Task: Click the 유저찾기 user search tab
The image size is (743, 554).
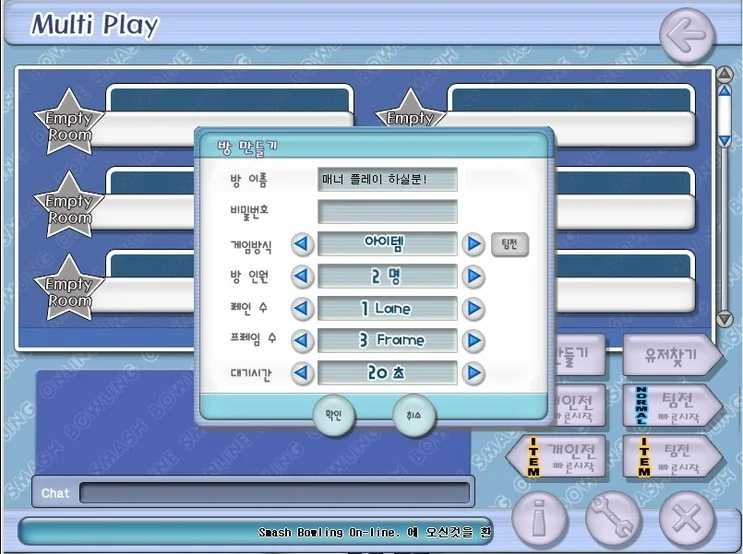Action: (673, 354)
